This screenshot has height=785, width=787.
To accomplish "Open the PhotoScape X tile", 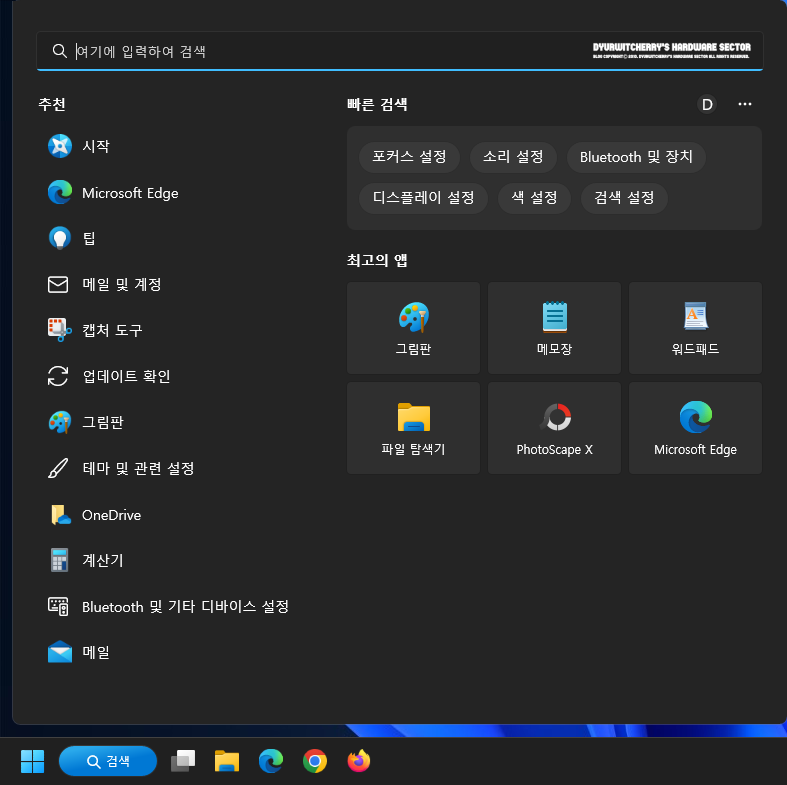I will click(x=554, y=428).
